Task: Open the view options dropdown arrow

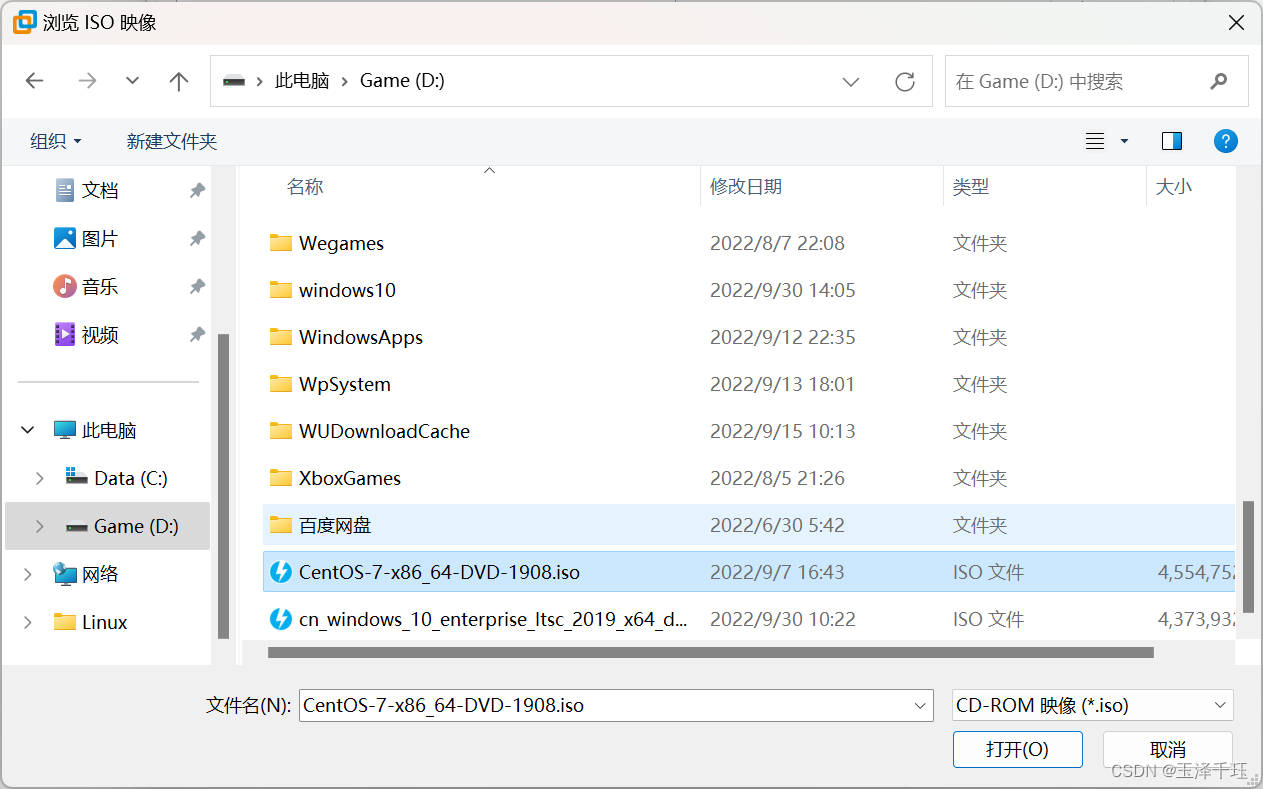Action: tap(1124, 141)
